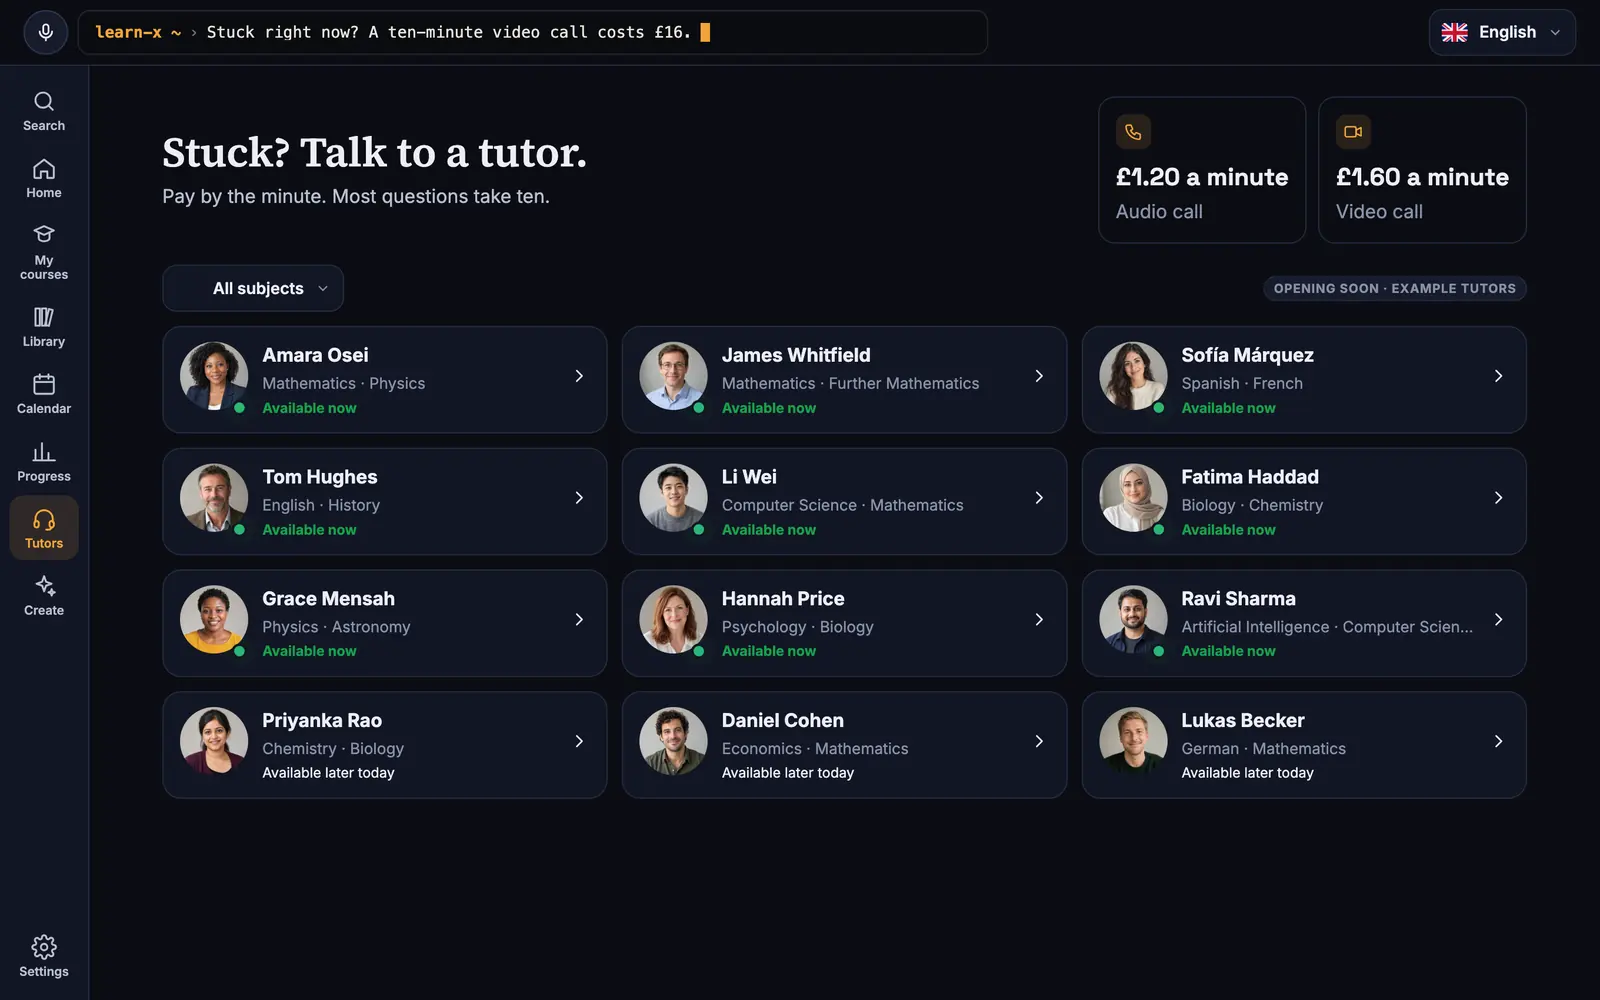Click Ravi Sharma's profile photo
1600x1000 pixels.
point(1133,620)
